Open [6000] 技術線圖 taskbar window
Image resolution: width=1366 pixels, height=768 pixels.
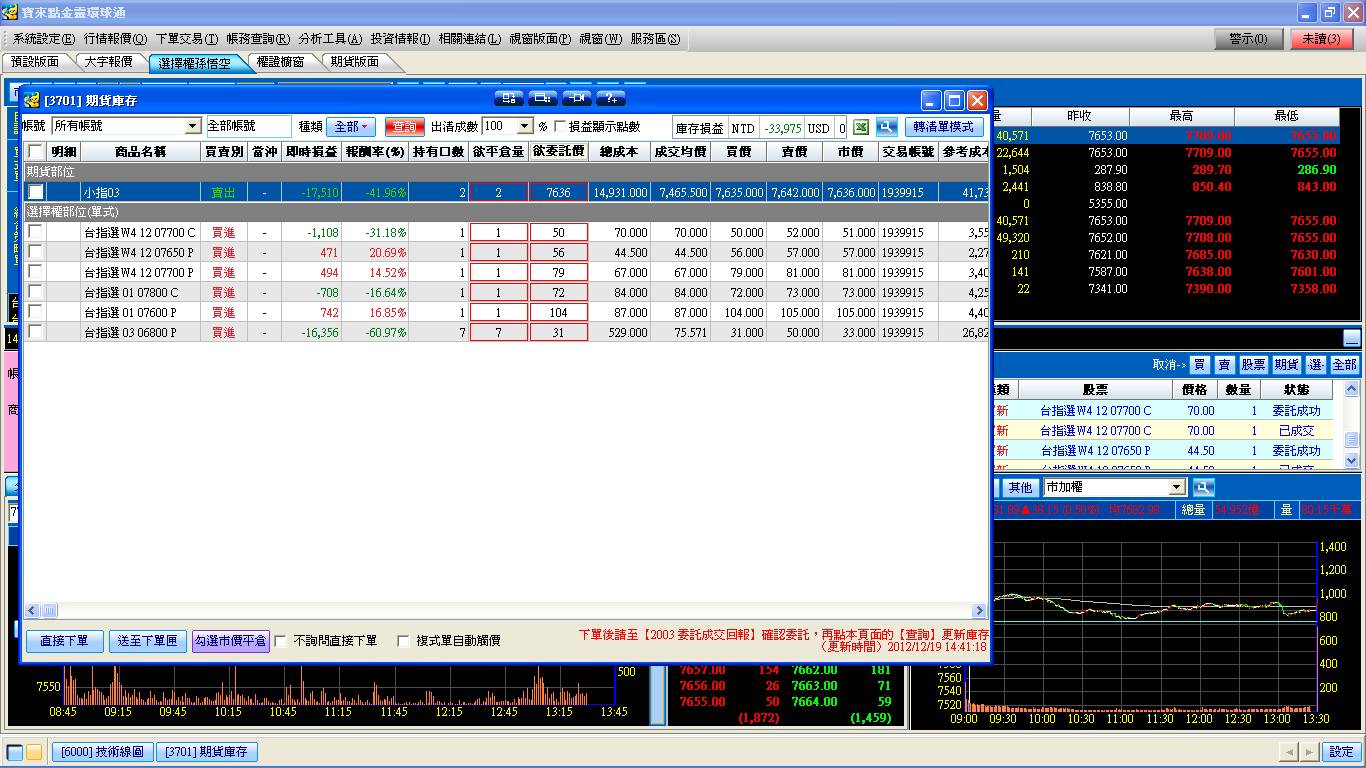(x=102, y=752)
